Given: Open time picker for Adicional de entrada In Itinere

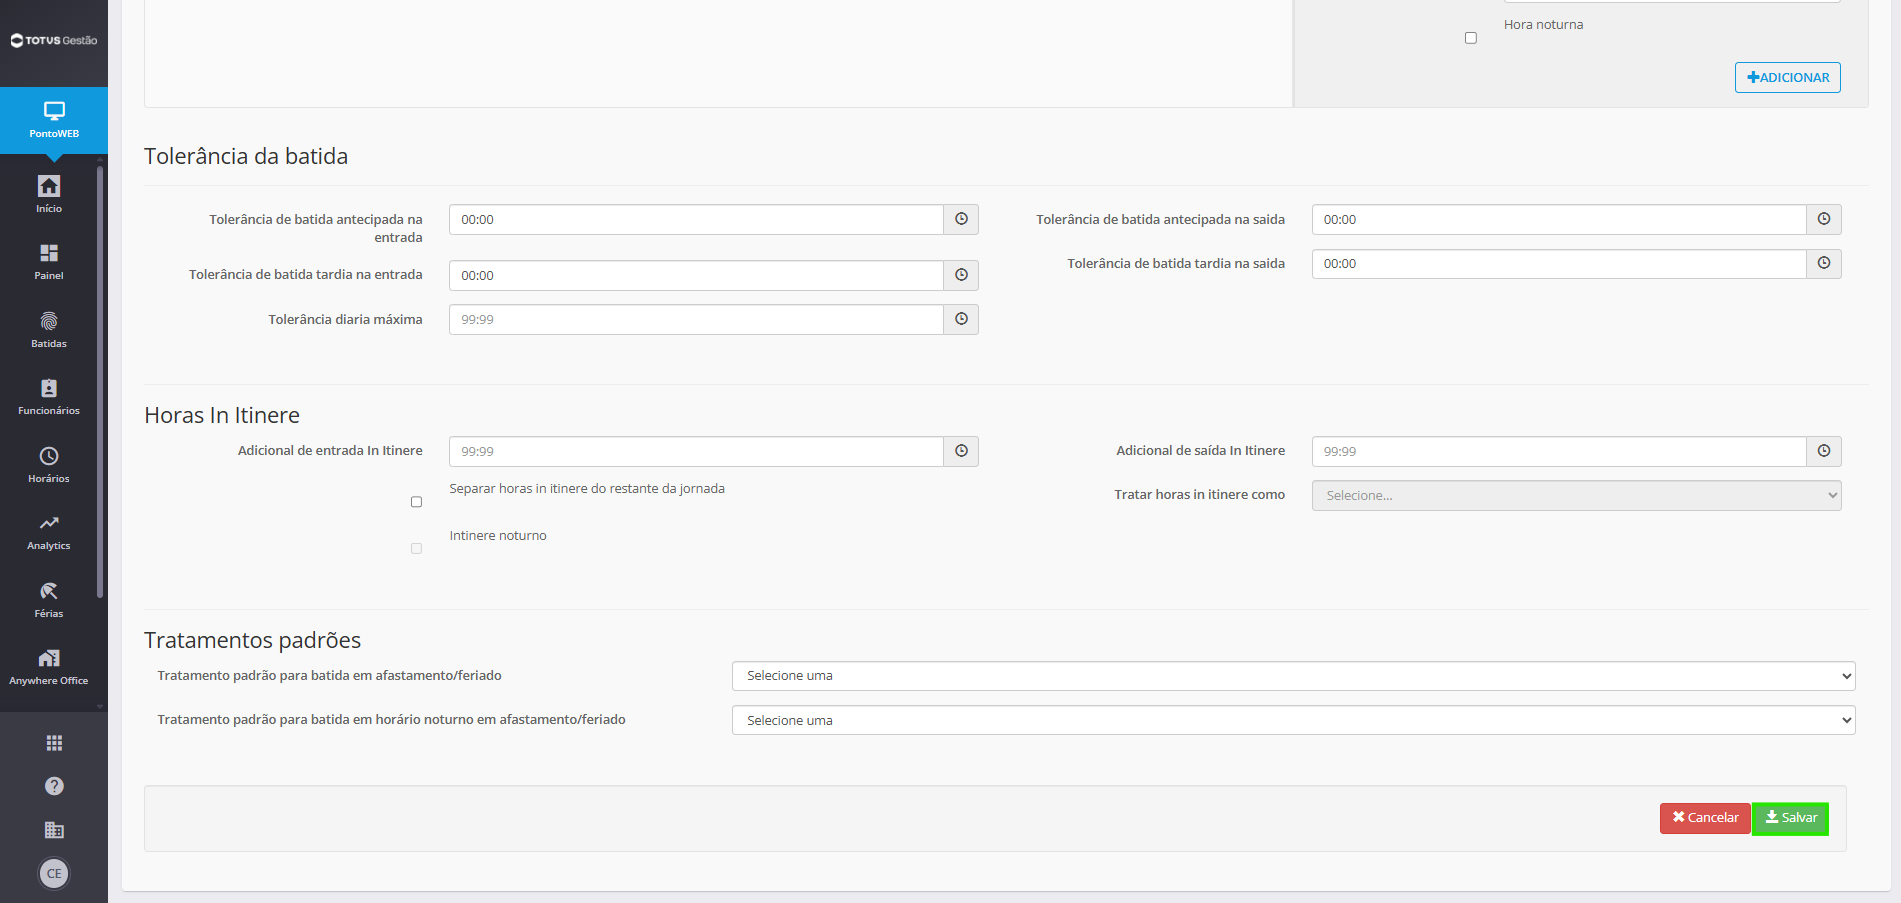Looking at the screenshot, I should coord(961,452).
